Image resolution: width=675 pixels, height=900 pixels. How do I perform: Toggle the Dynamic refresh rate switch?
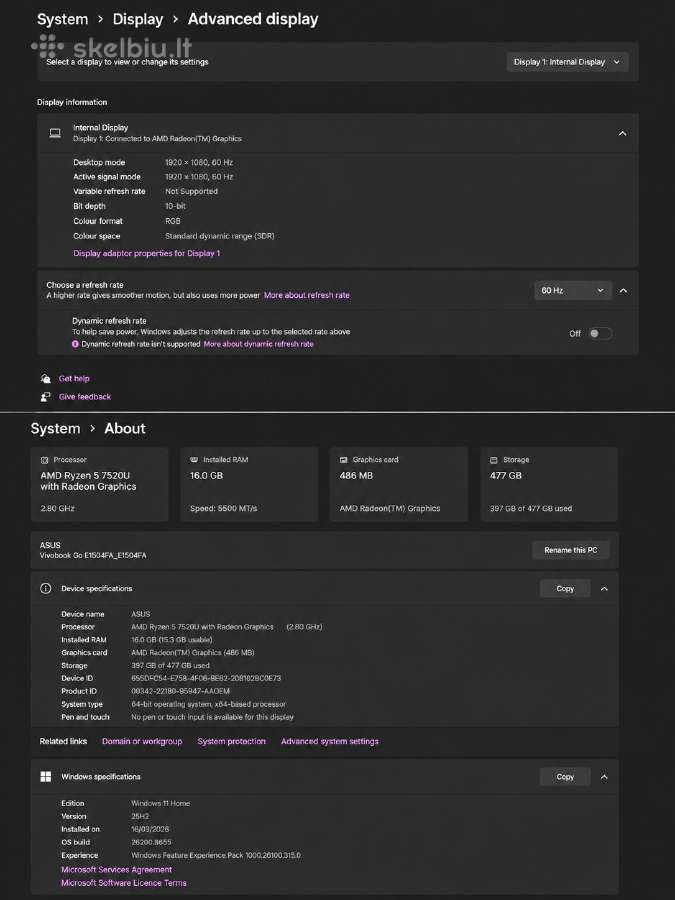600,333
